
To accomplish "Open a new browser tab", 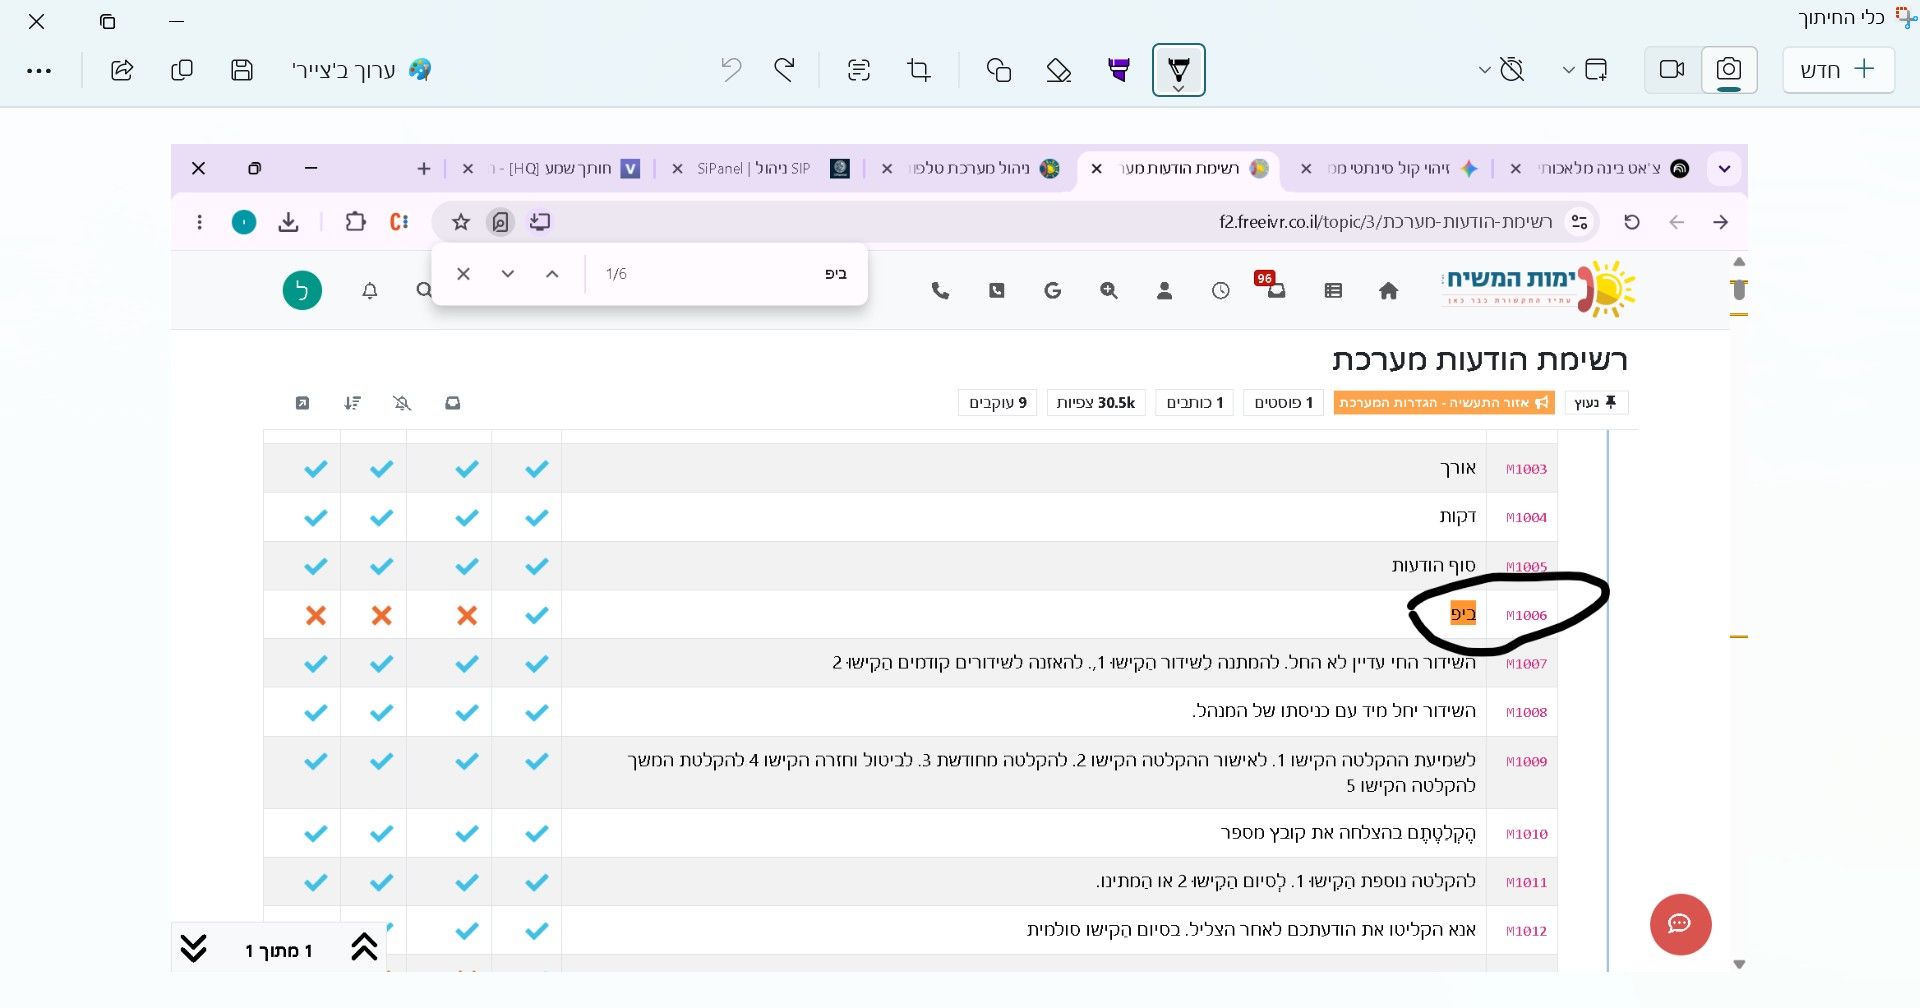I will [424, 169].
